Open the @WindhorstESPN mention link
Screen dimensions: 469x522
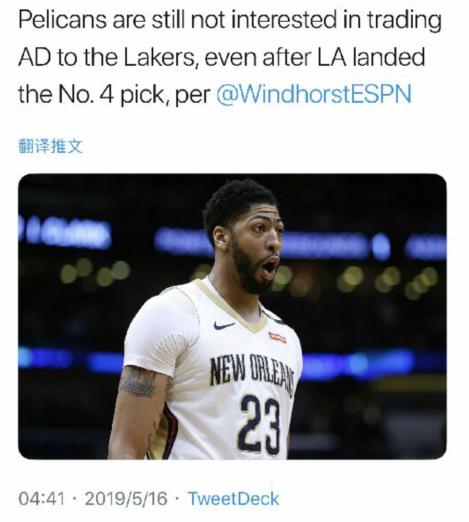click(x=314, y=94)
